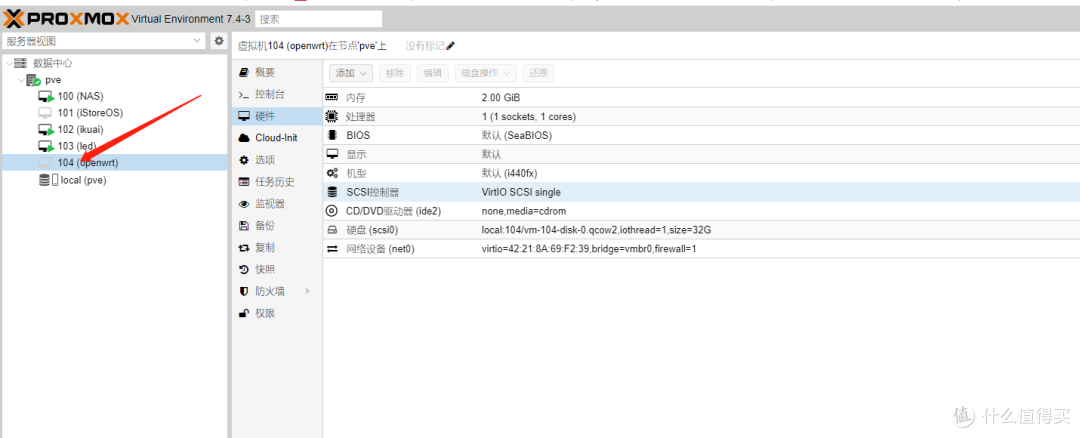Select the 硬盘 (scsi0) row
1080x438 pixels.
pyautogui.click(x=701, y=230)
